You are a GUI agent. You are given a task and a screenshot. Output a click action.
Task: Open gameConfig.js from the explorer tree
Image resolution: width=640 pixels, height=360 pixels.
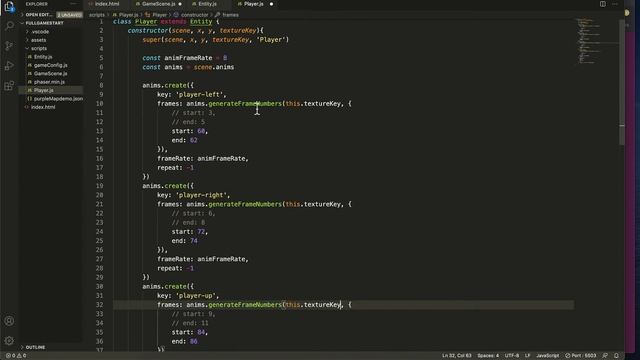(51, 65)
